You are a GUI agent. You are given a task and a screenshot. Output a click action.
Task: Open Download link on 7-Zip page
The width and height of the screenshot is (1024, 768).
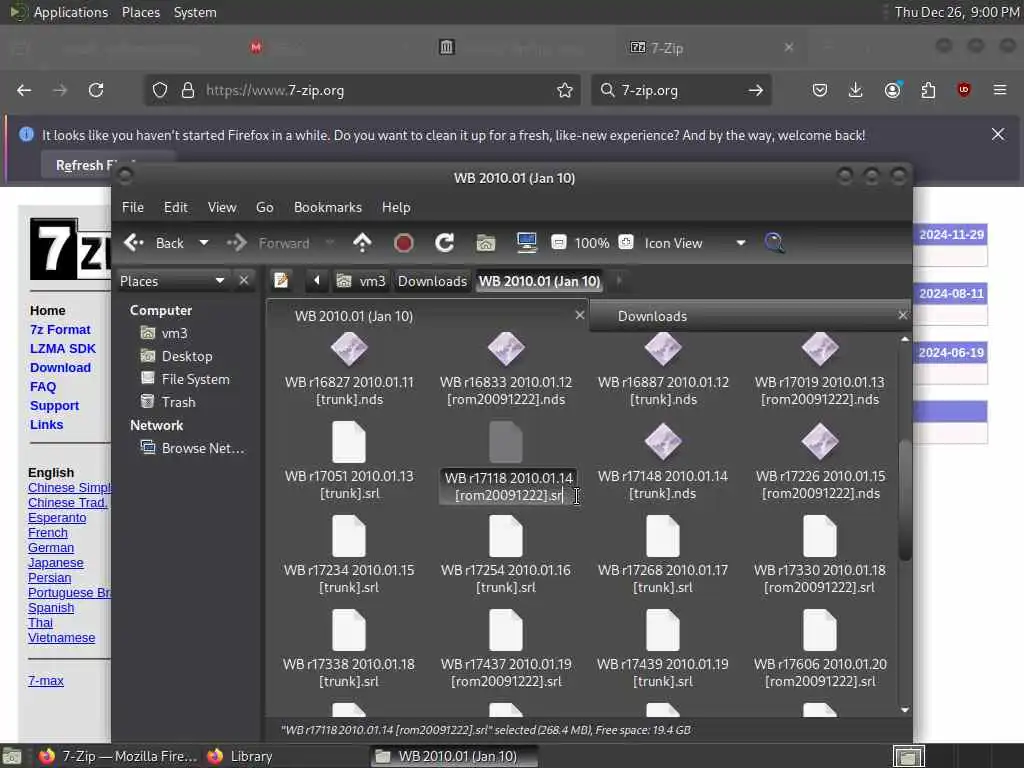(x=60, y=368)
